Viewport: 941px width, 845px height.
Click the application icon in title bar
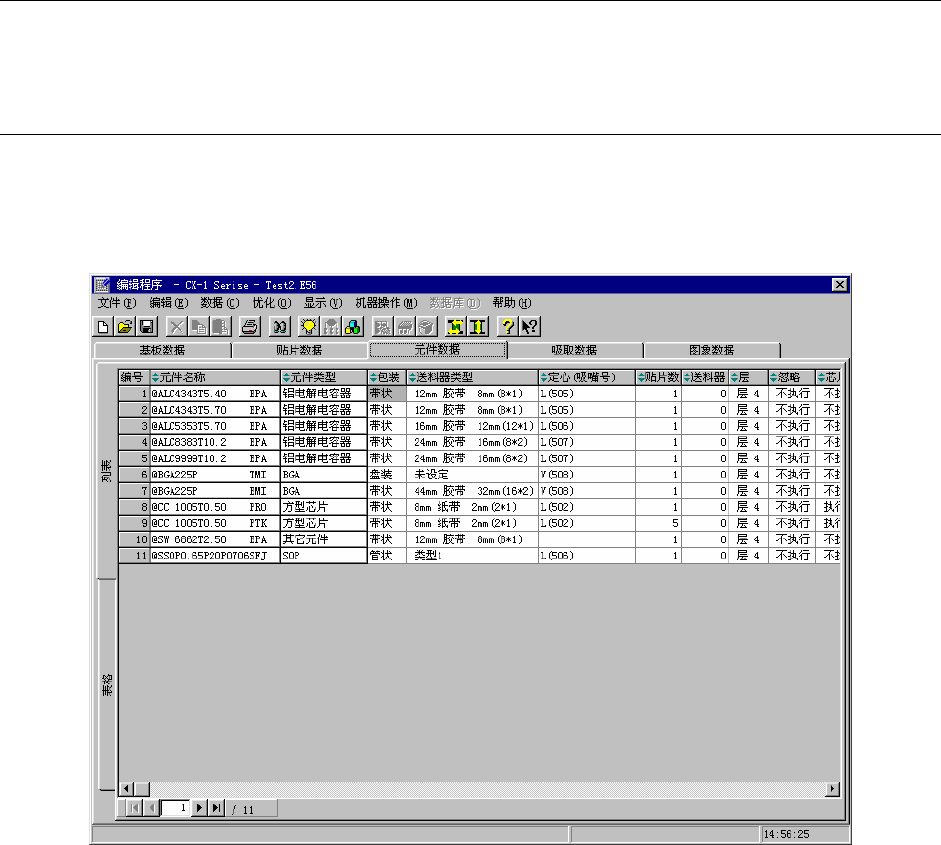tap(102, 284)
